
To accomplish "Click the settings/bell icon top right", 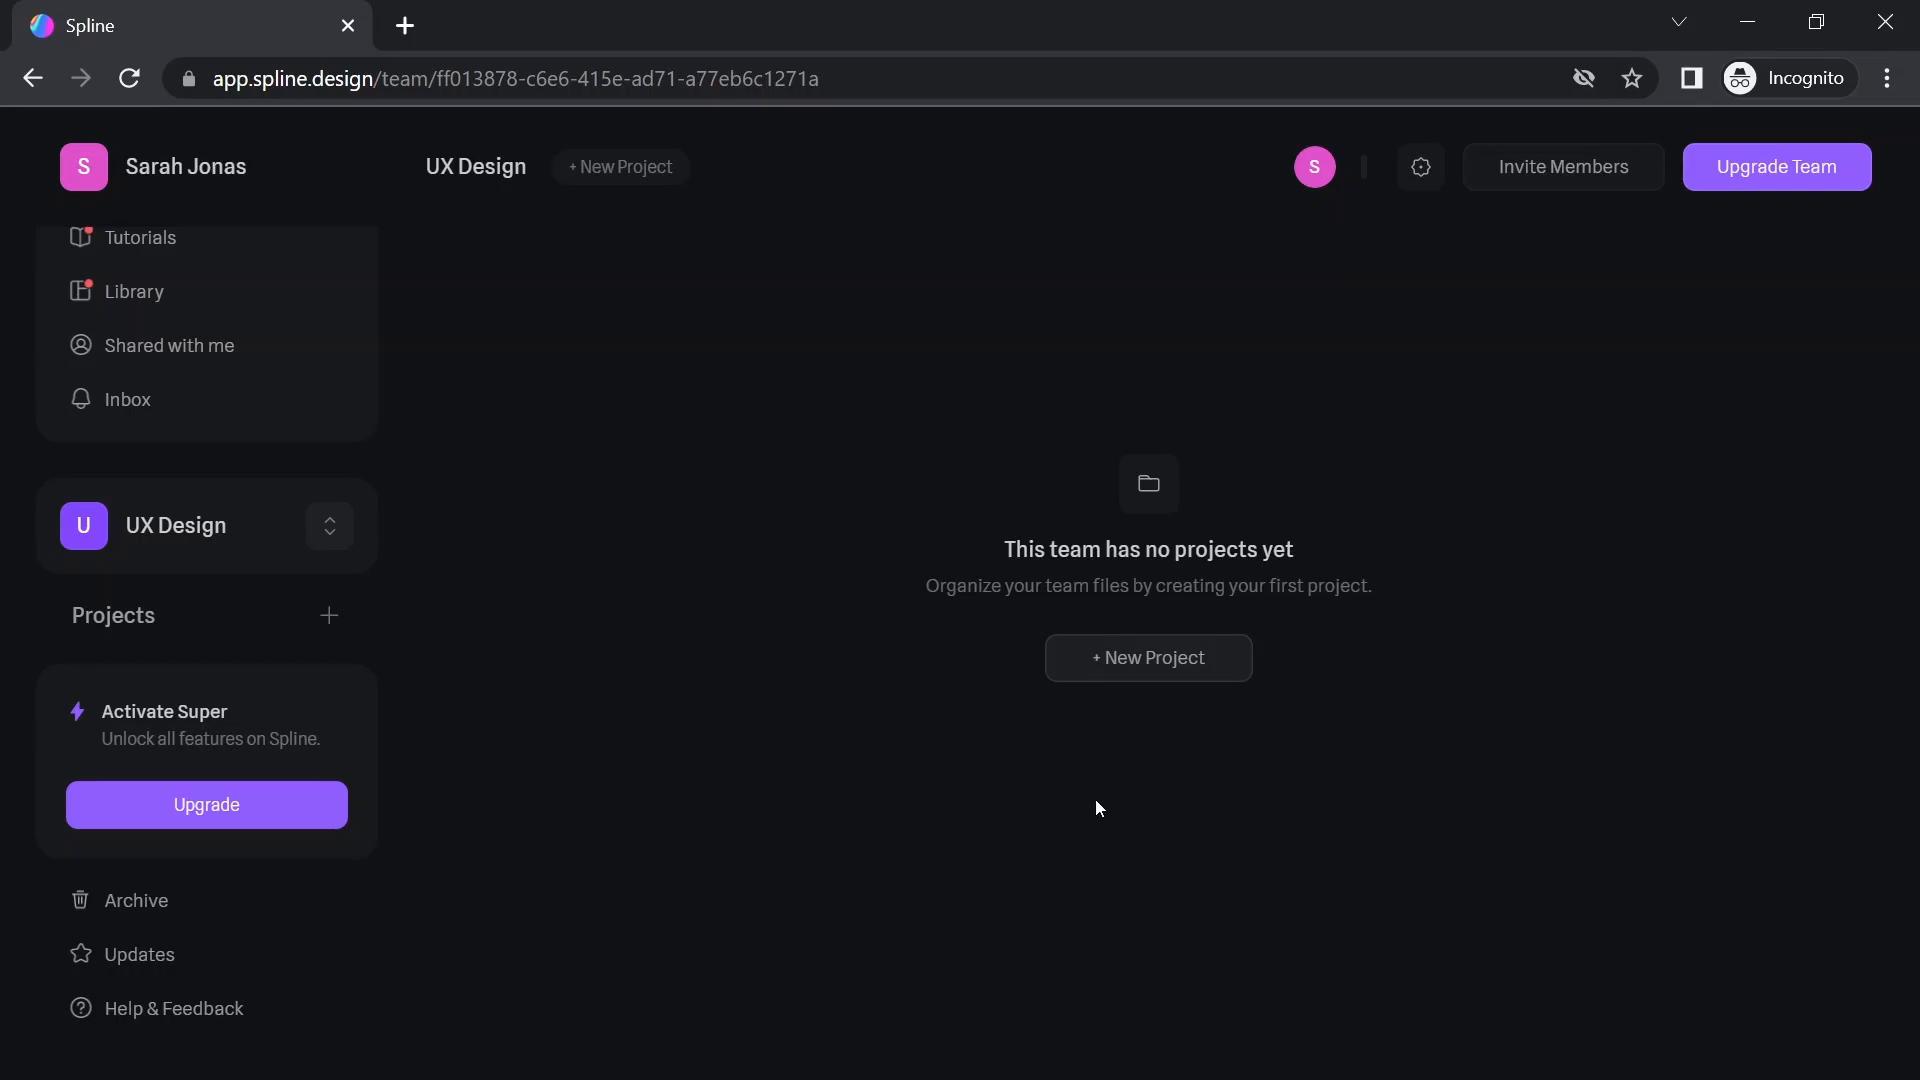I will (1420, 166).
